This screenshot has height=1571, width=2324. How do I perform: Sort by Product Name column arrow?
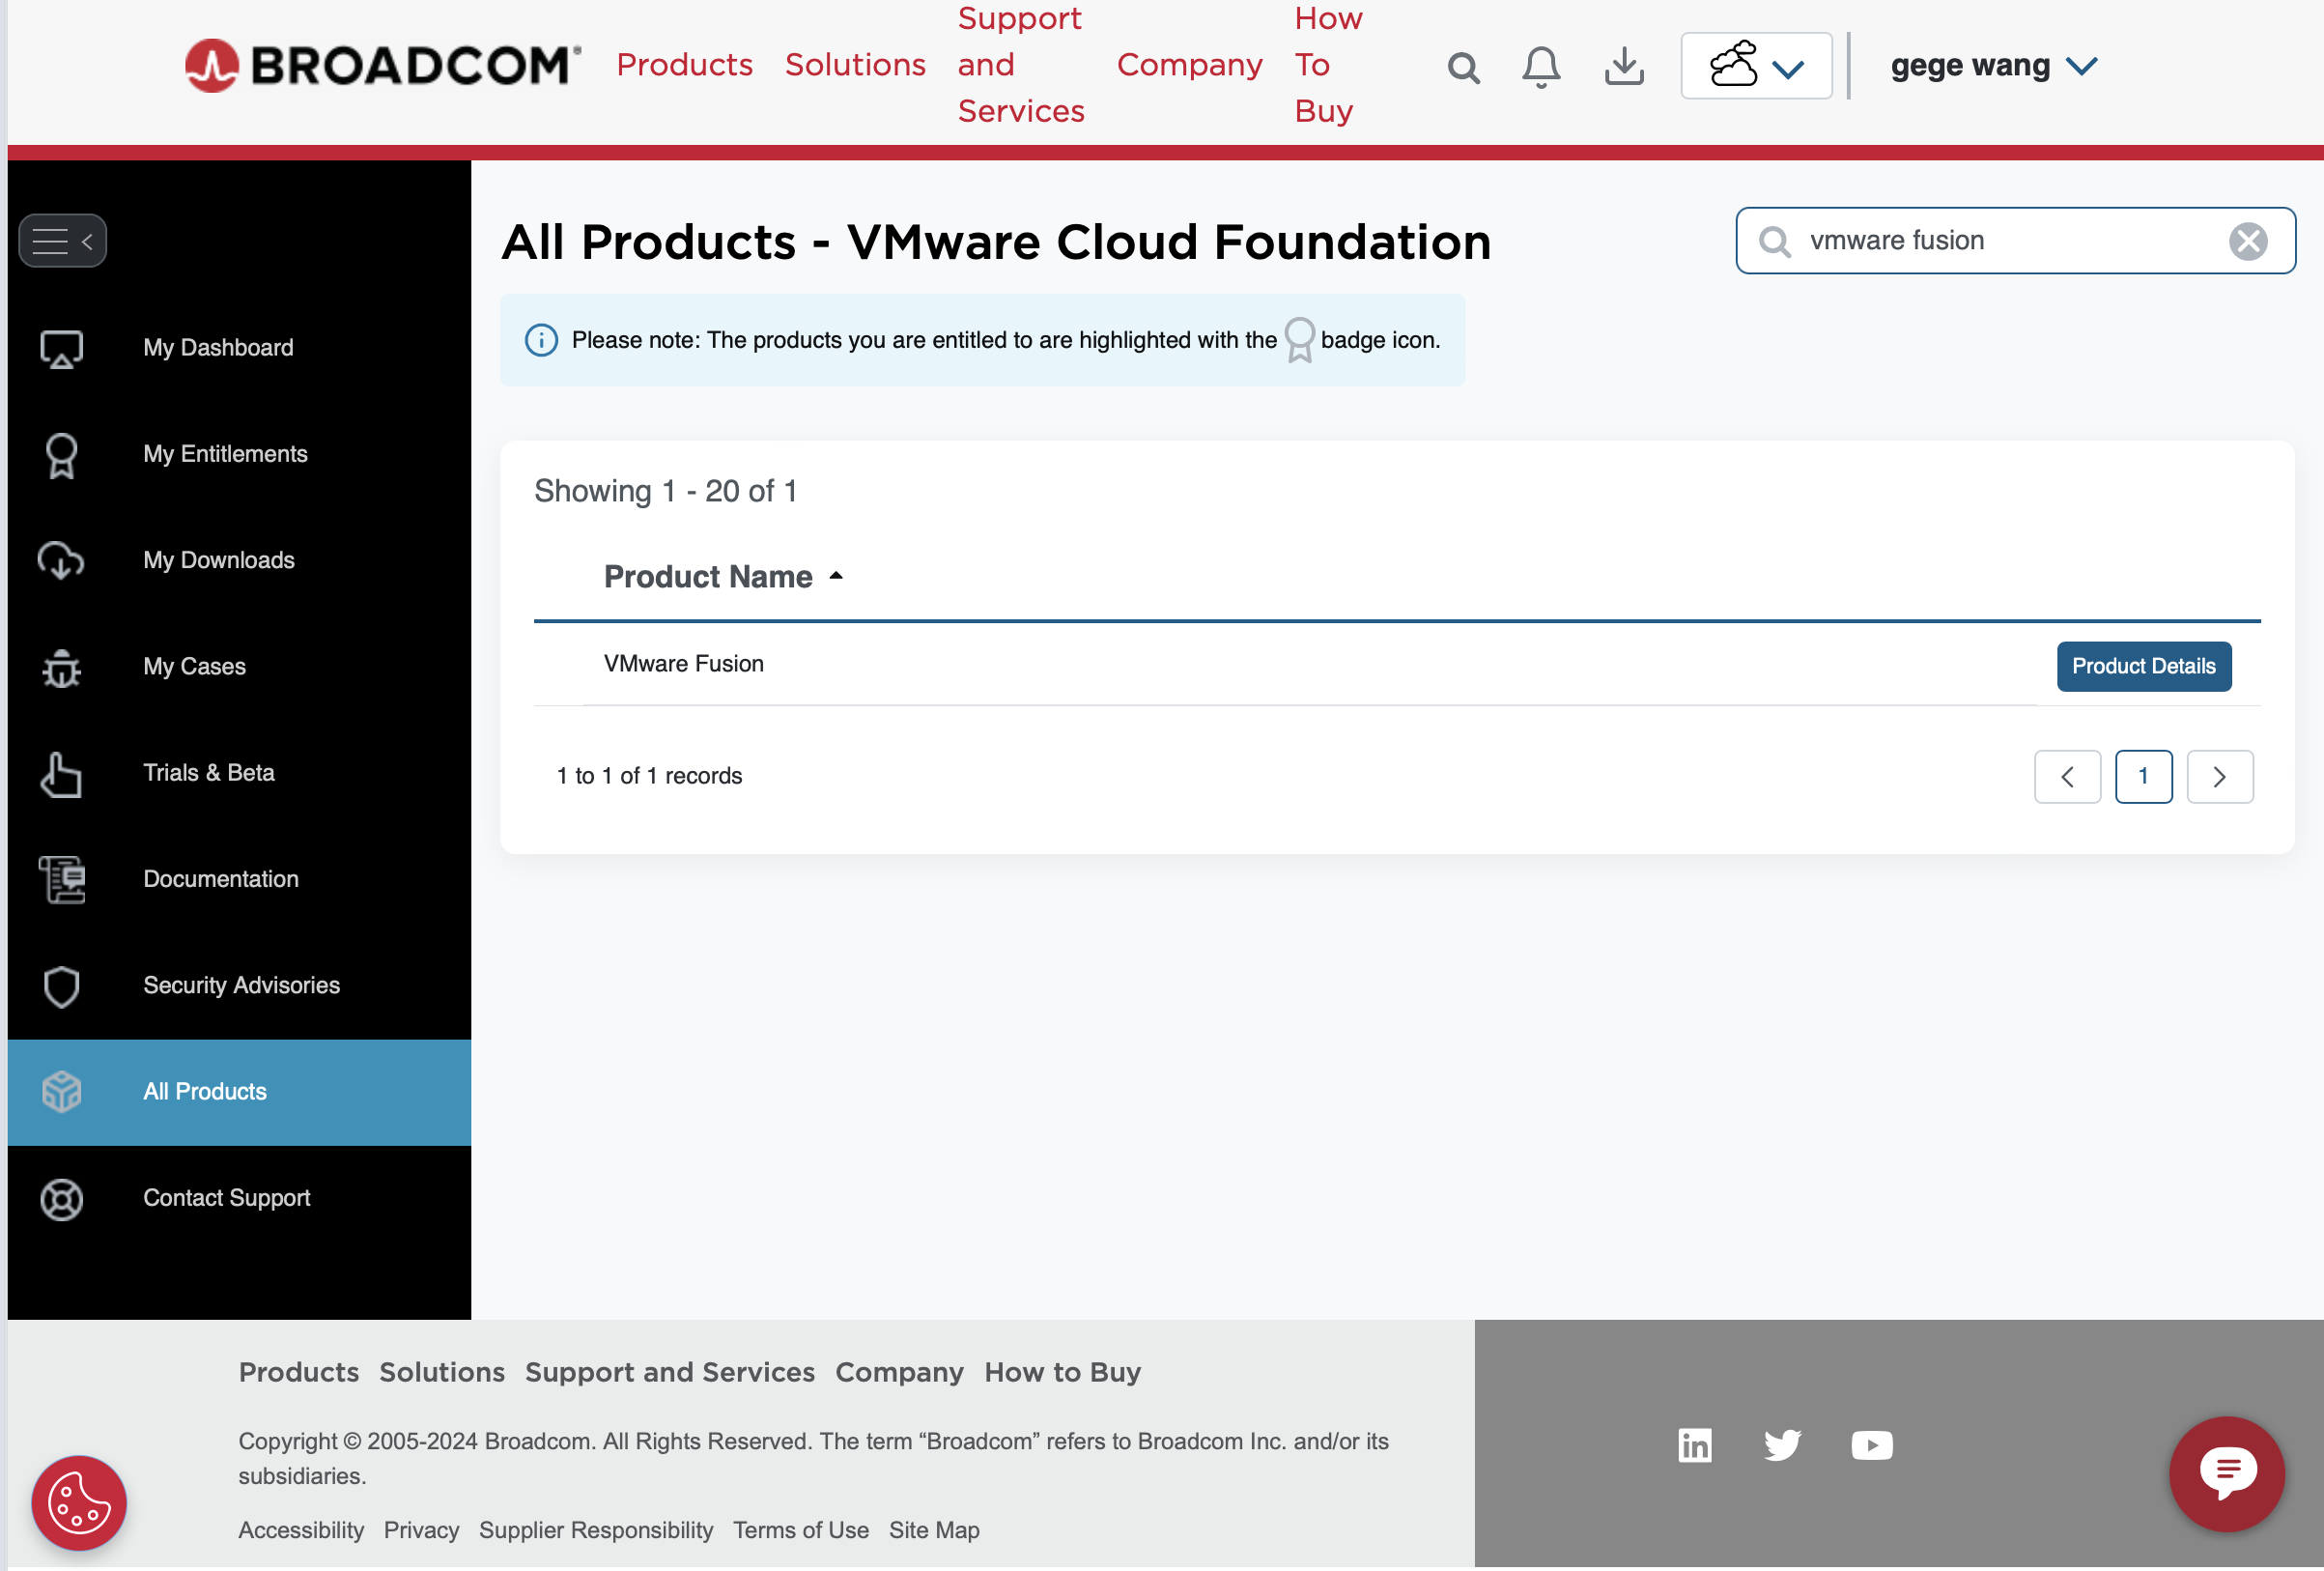click(836, 576)
